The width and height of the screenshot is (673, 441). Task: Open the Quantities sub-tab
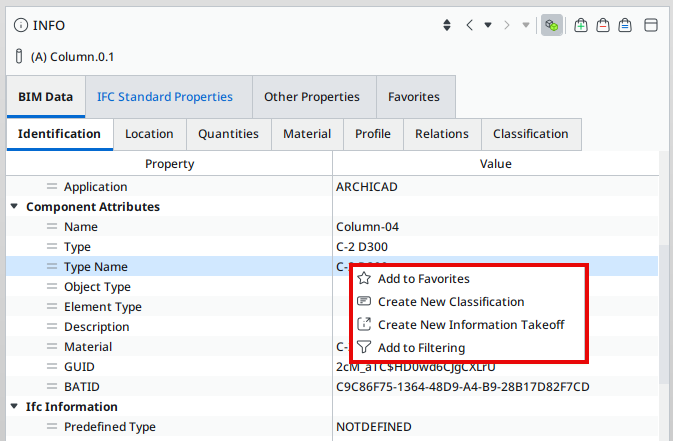point(228,134)
